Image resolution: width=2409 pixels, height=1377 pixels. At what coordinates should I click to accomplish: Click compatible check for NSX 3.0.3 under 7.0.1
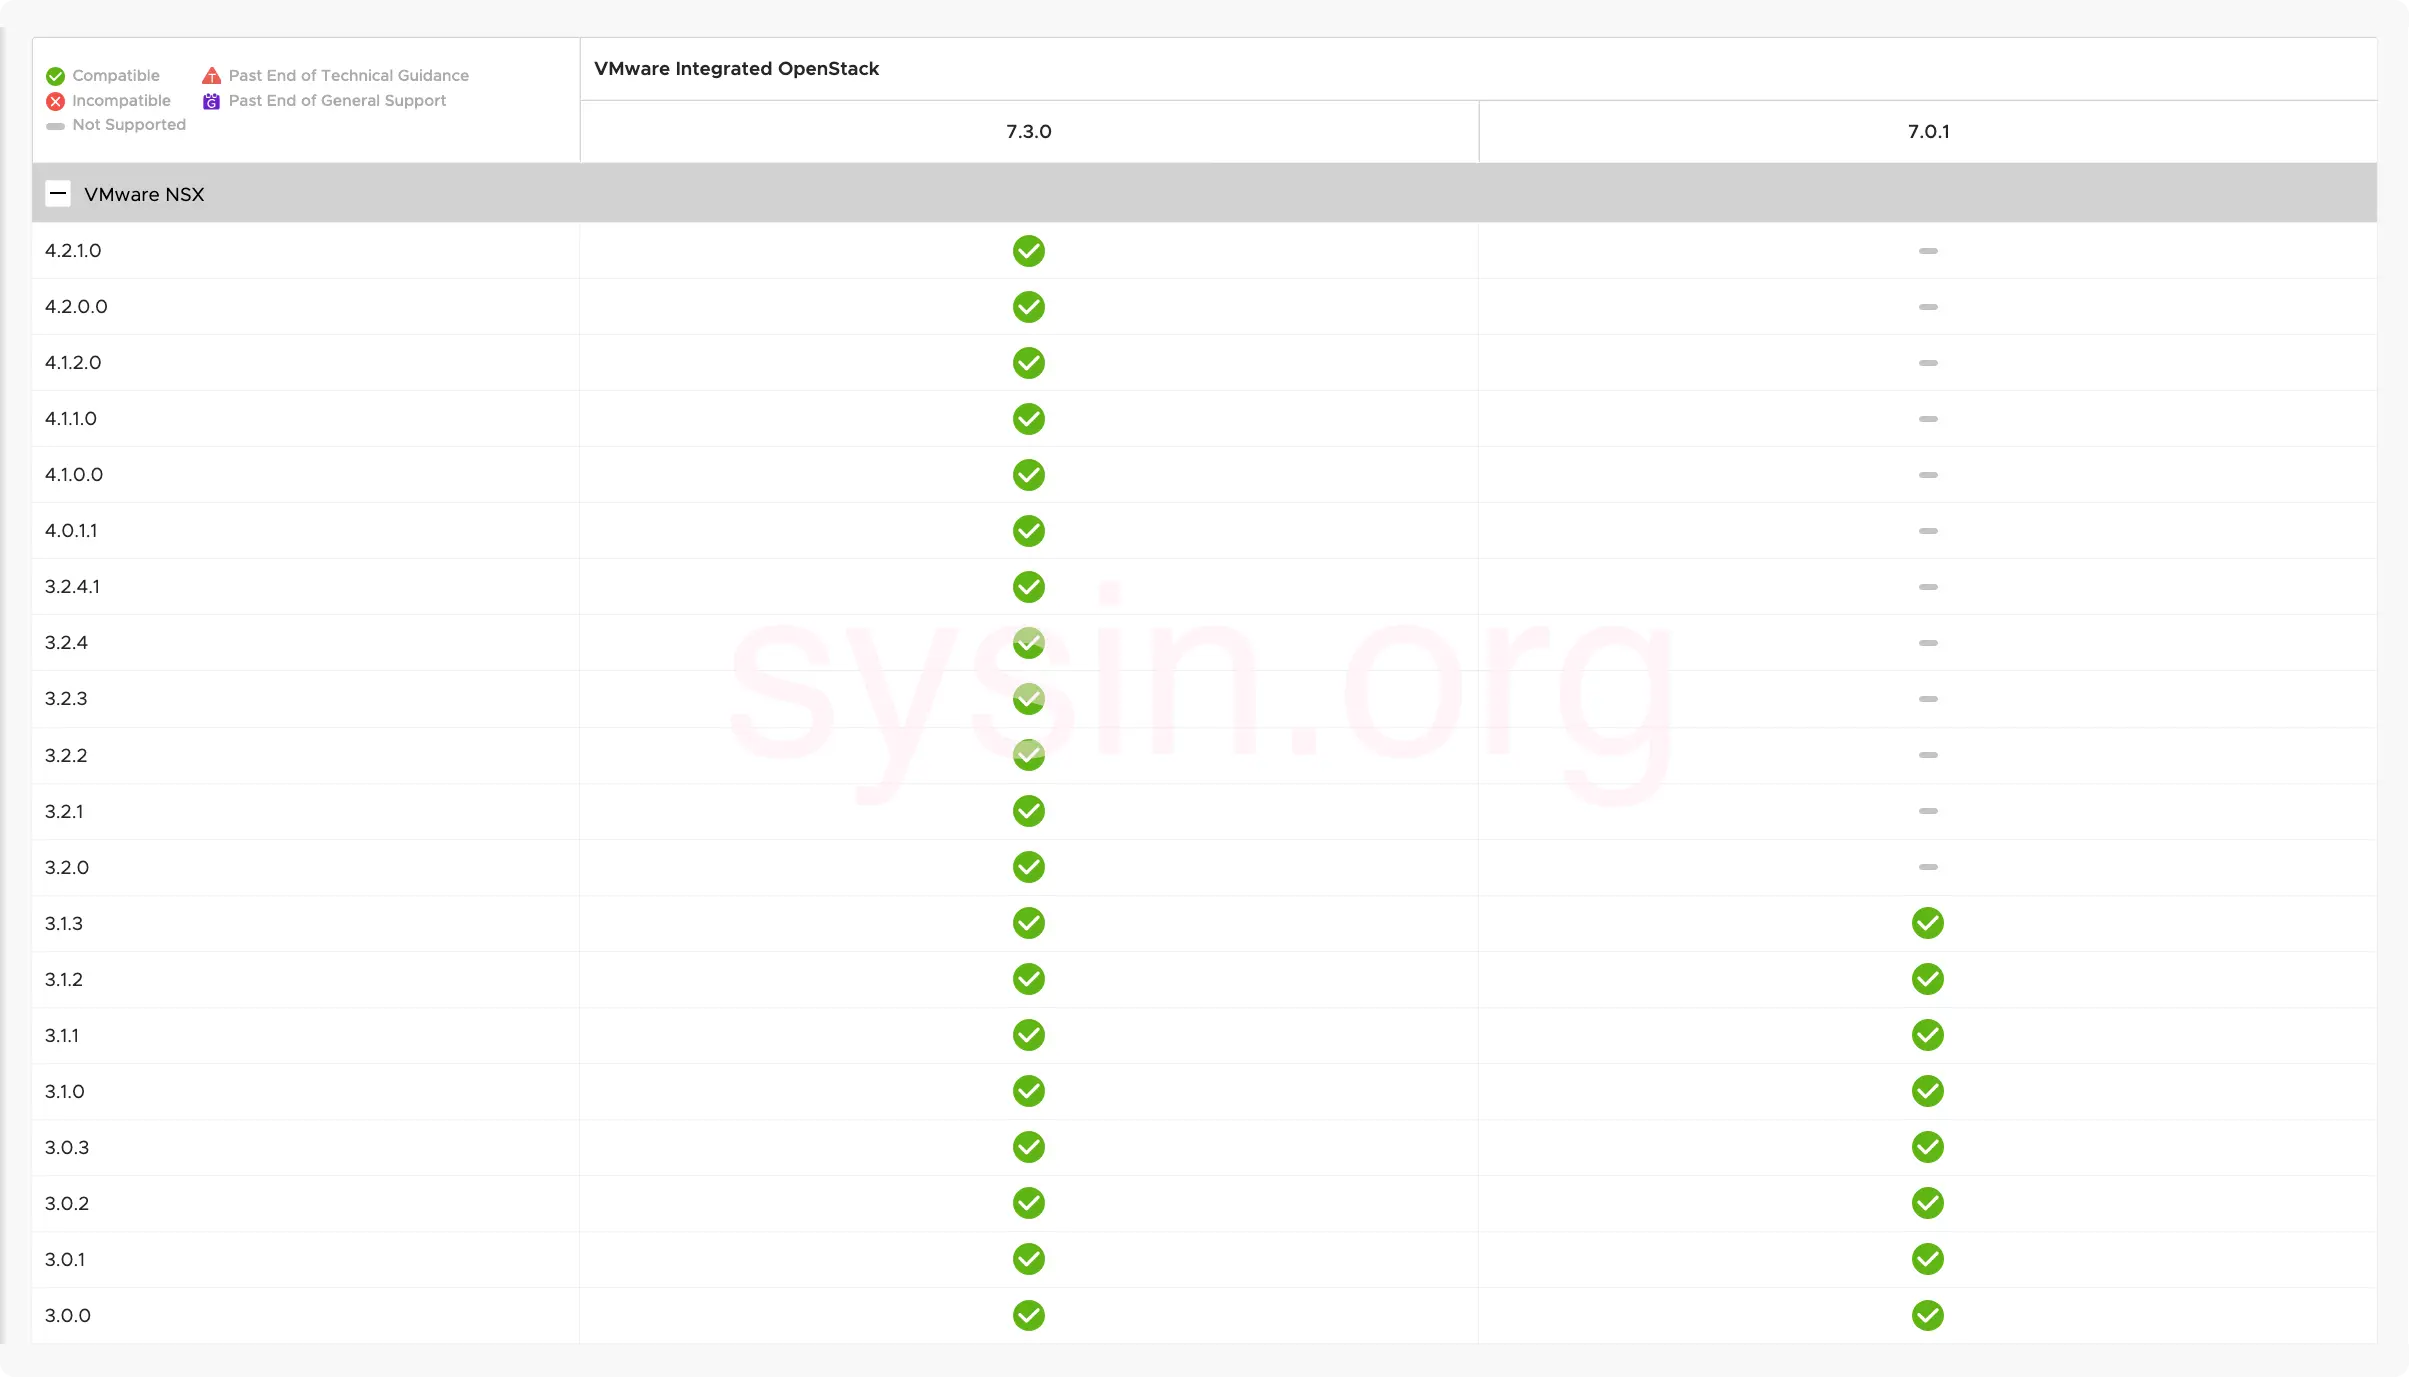click(1927, 1147)
